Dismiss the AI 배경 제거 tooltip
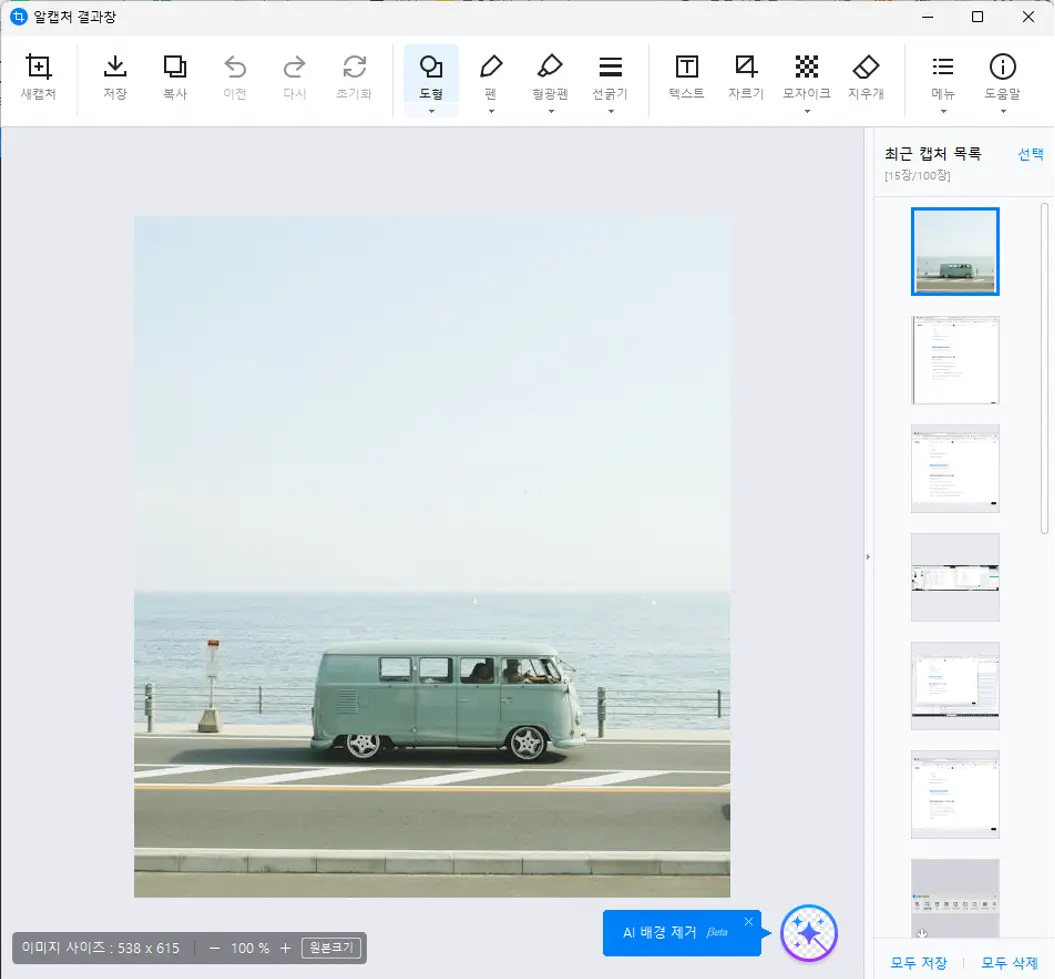The height and width of the screenshot is (979, 1055). point(748,922)
